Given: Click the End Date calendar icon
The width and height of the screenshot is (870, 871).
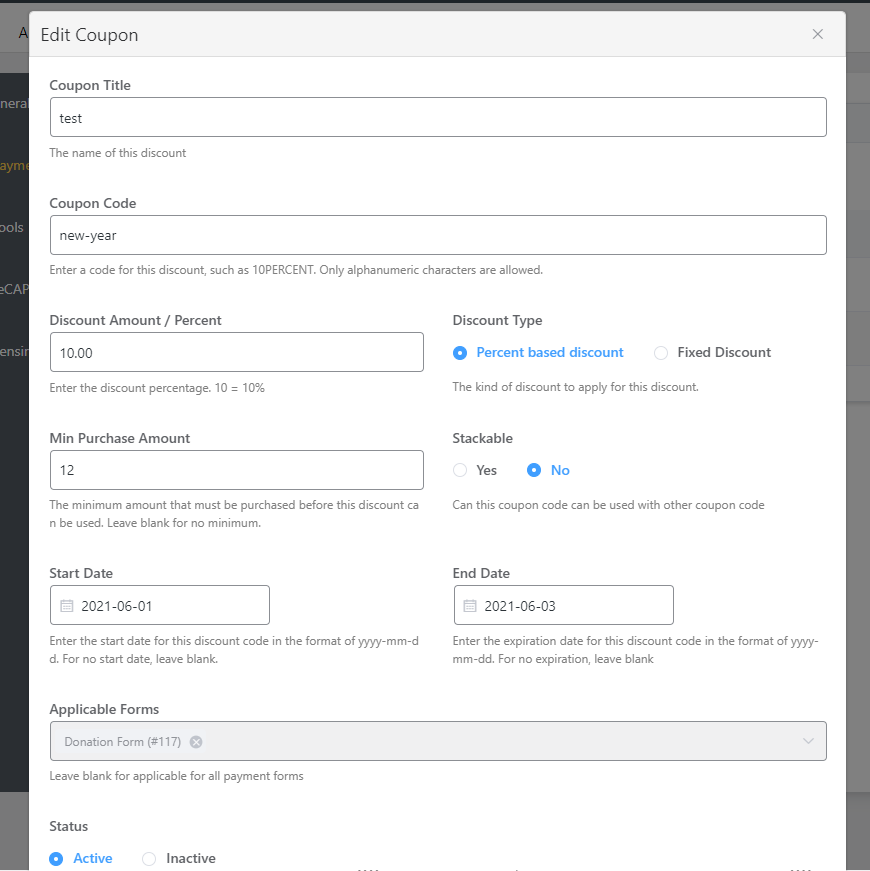Looking at the screenshot, I should click(x=470, y=606).
